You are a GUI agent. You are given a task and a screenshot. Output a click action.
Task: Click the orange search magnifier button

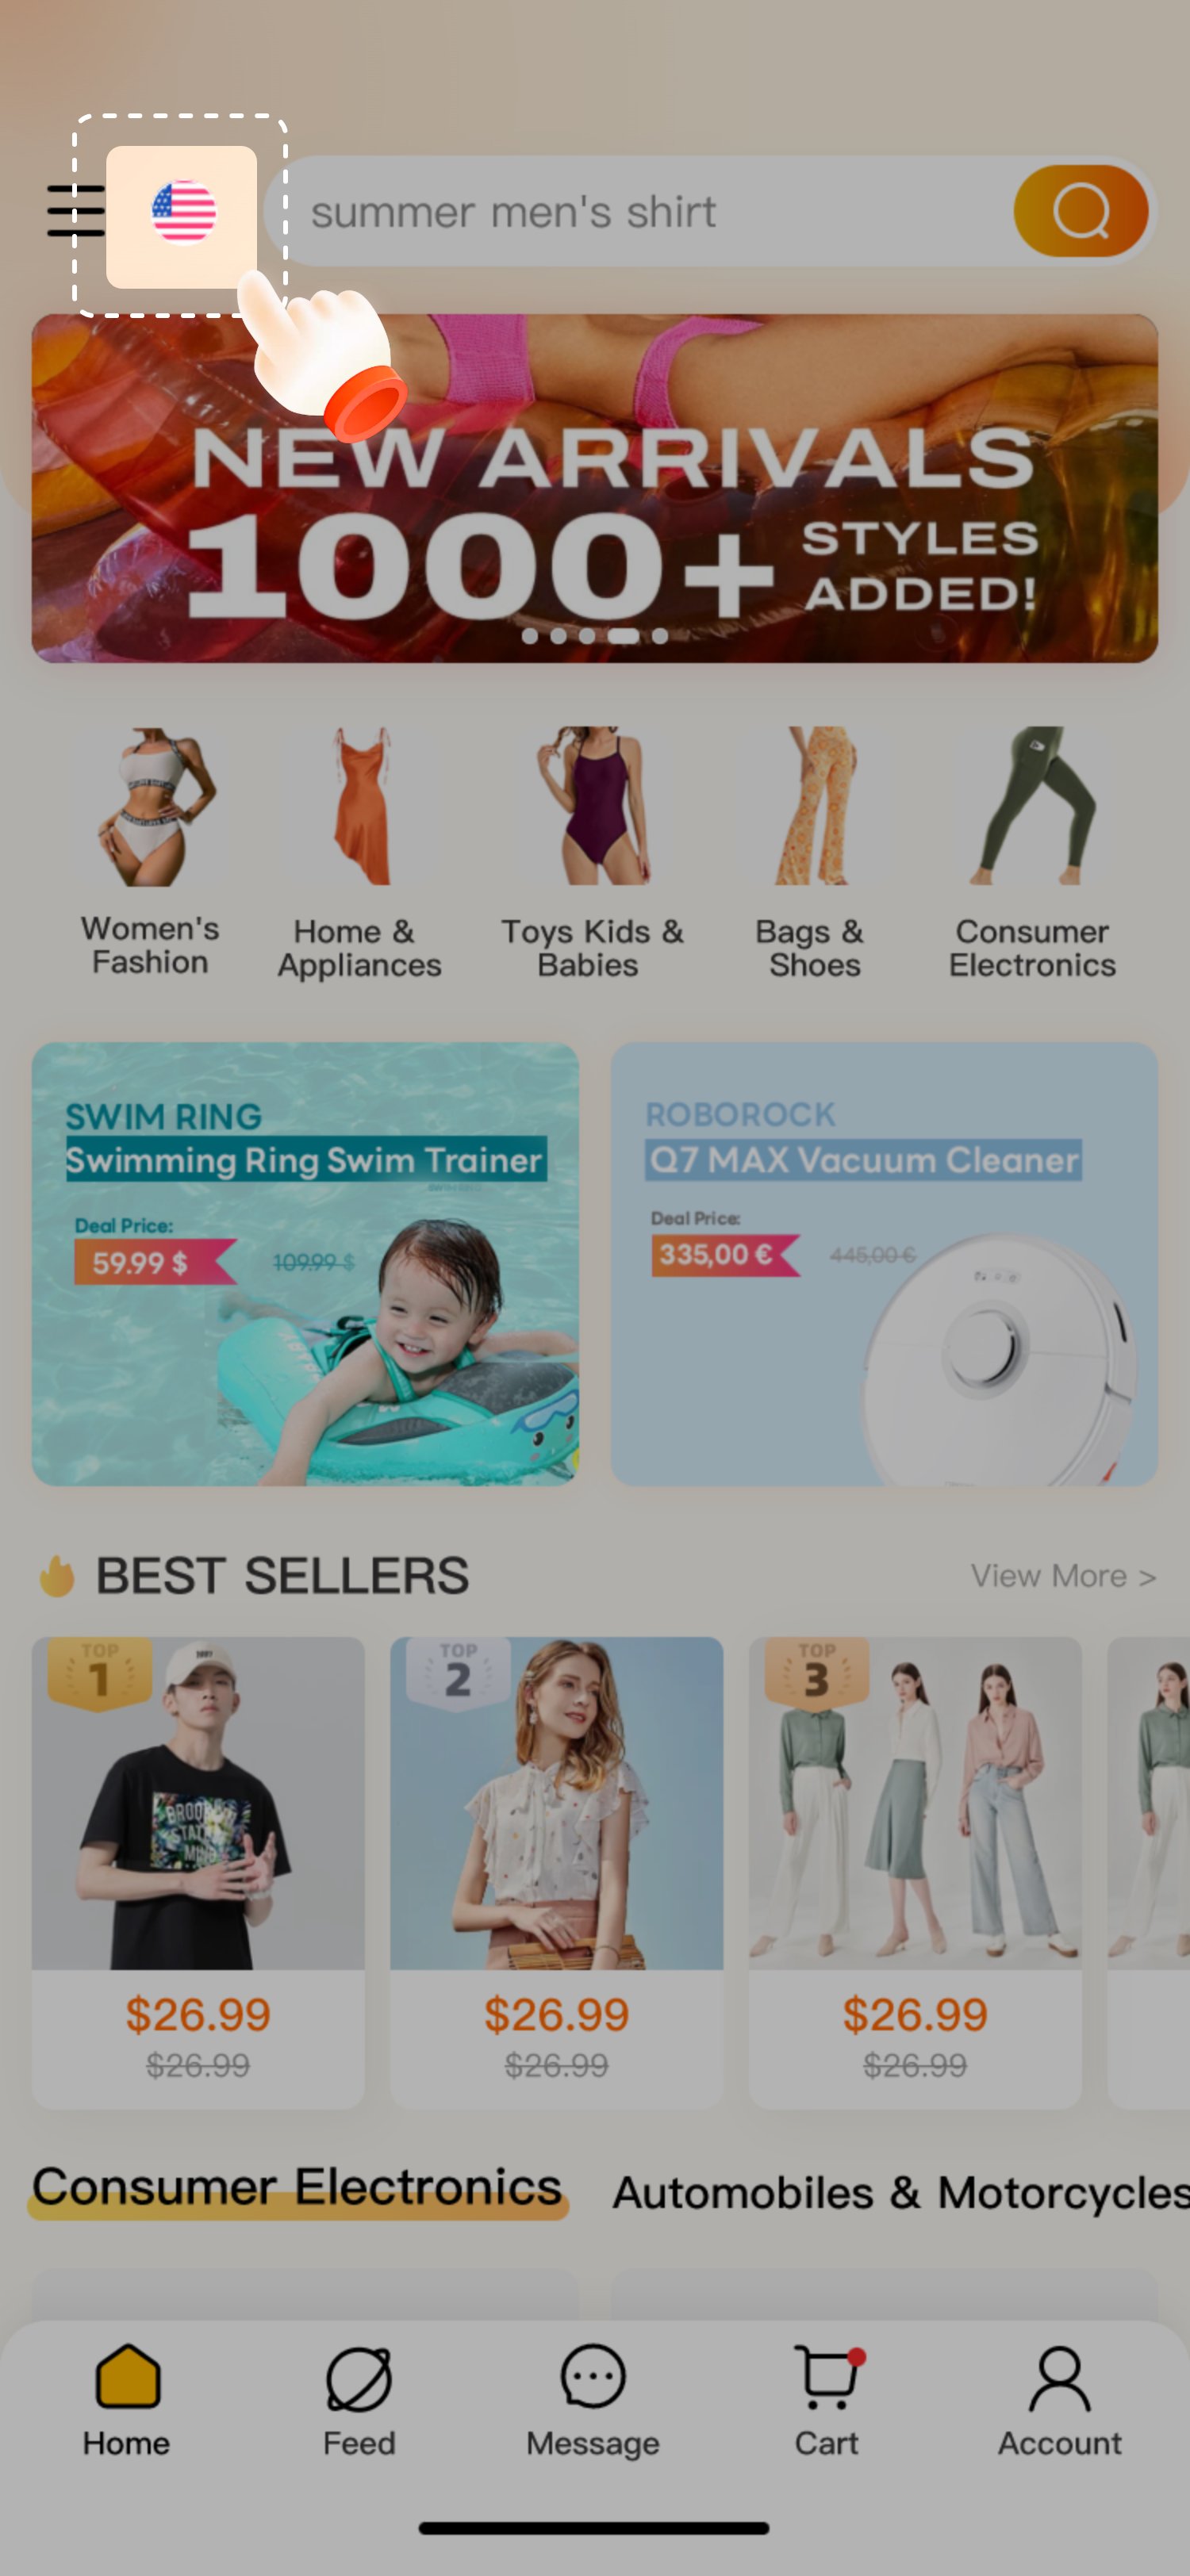[x=1080, y=211]
